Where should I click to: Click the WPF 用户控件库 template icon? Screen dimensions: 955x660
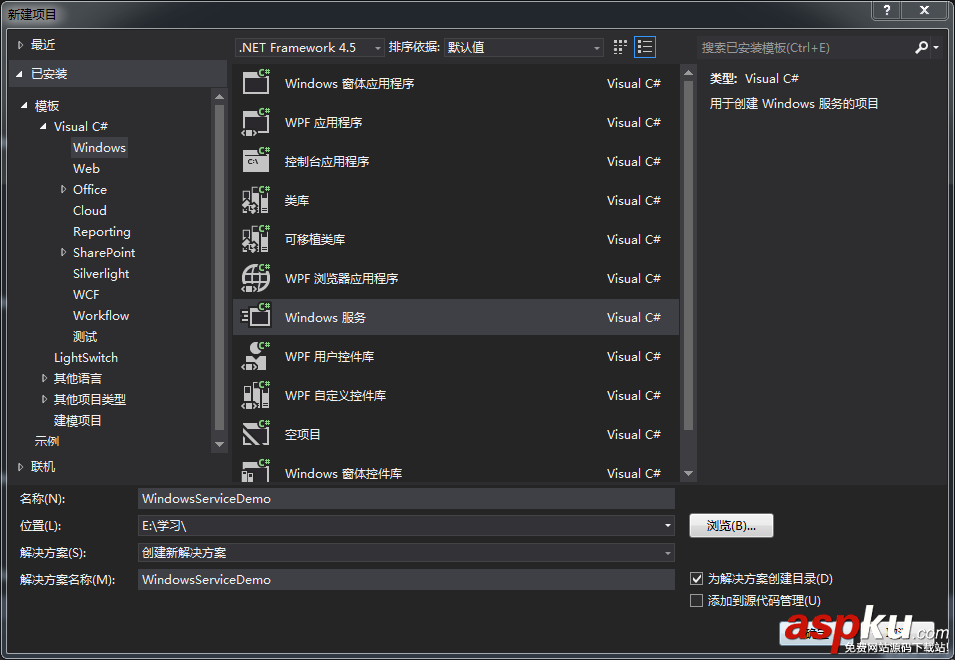tap(256, 356)
